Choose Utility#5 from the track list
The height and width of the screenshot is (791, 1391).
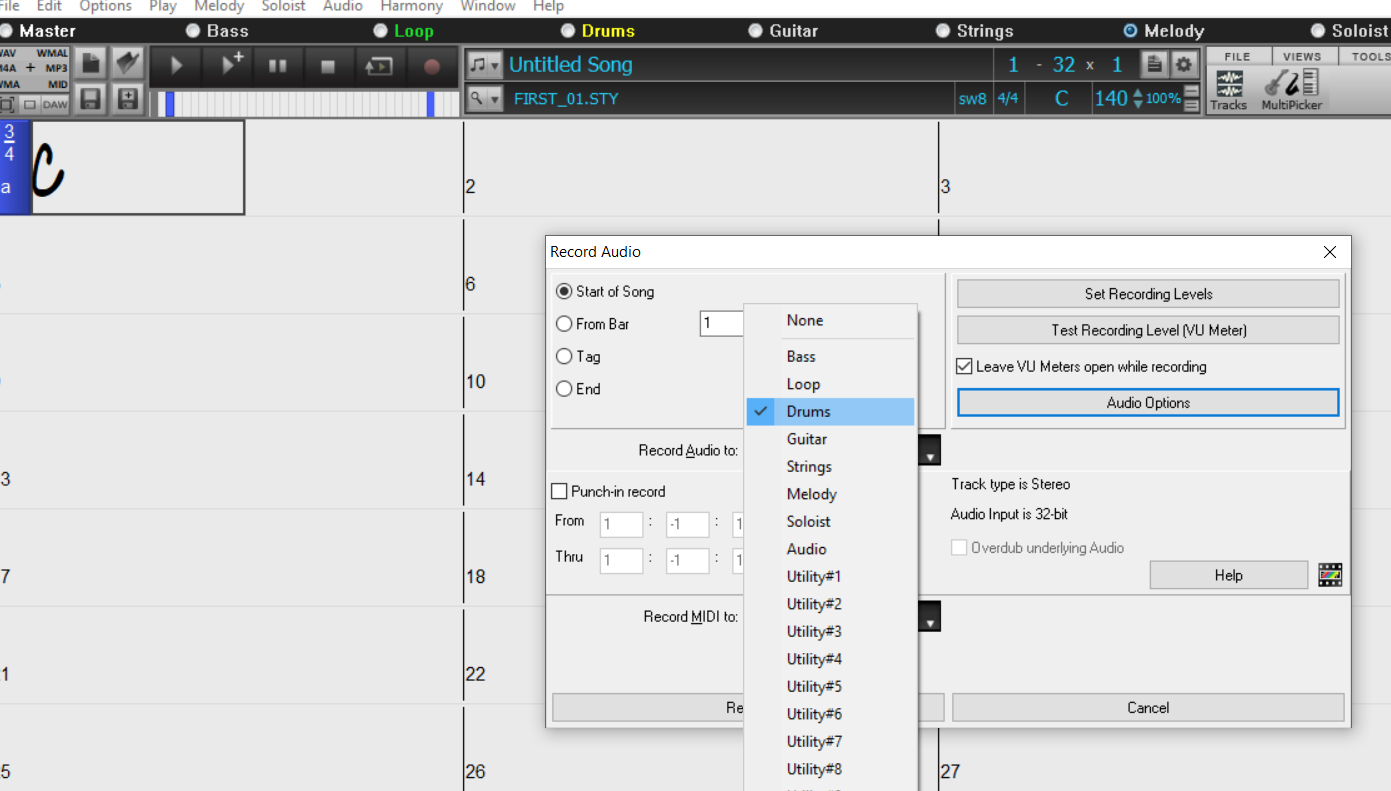click(x=831, y=687)
